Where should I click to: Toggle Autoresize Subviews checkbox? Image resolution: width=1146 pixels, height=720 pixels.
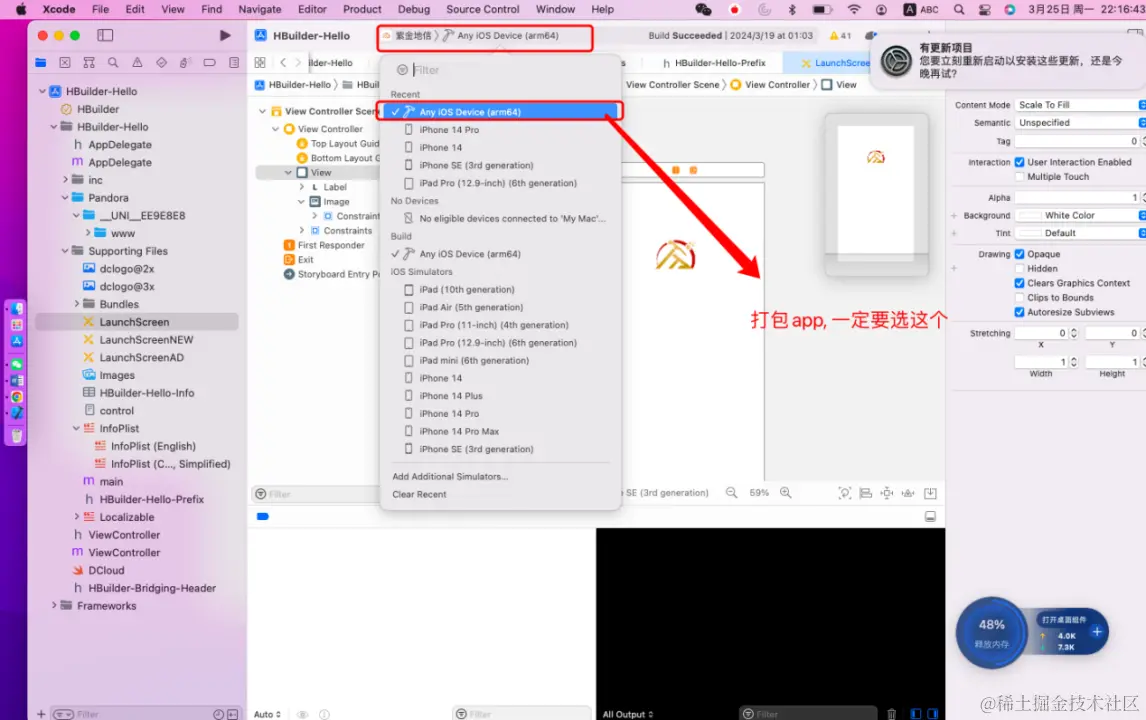(1020, 312)
